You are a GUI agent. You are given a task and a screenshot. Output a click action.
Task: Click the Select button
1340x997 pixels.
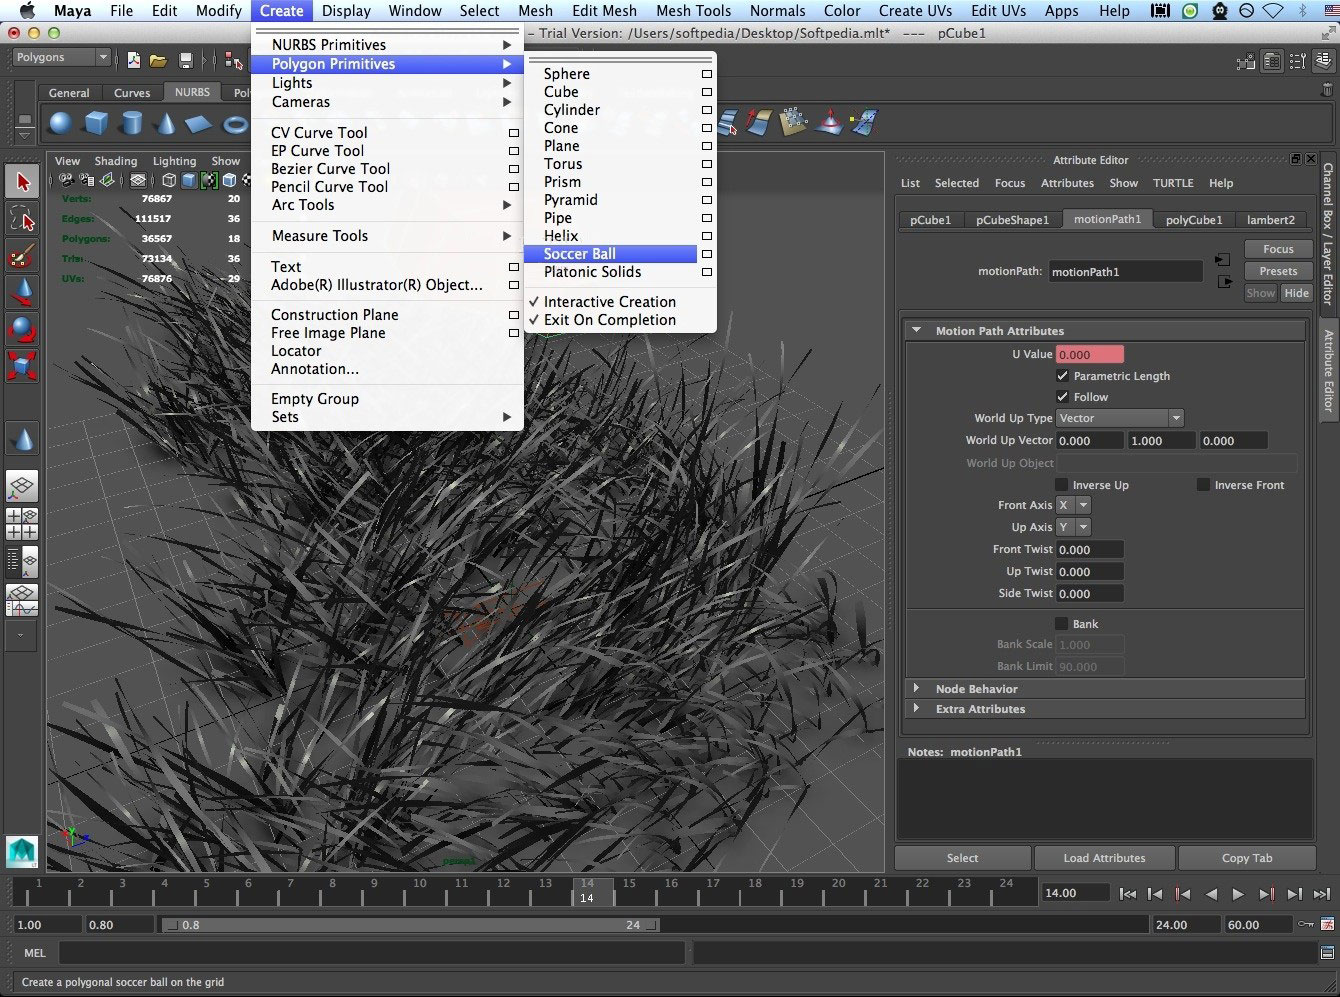coord(962,858)
